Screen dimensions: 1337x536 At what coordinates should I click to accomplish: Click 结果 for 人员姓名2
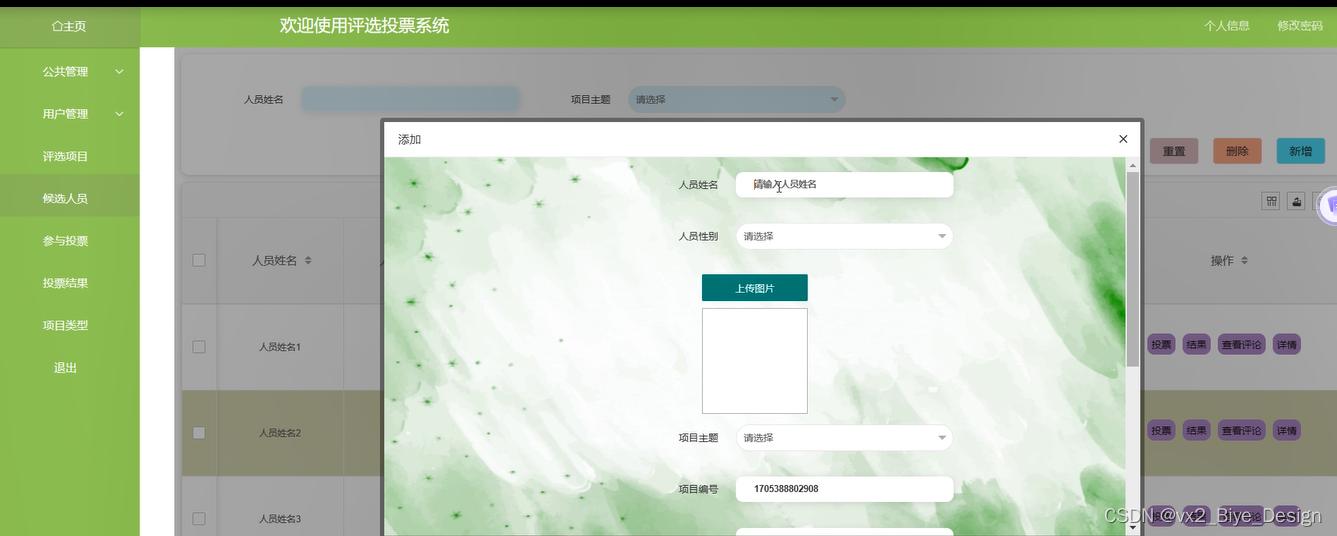[x=1196, y=430]
